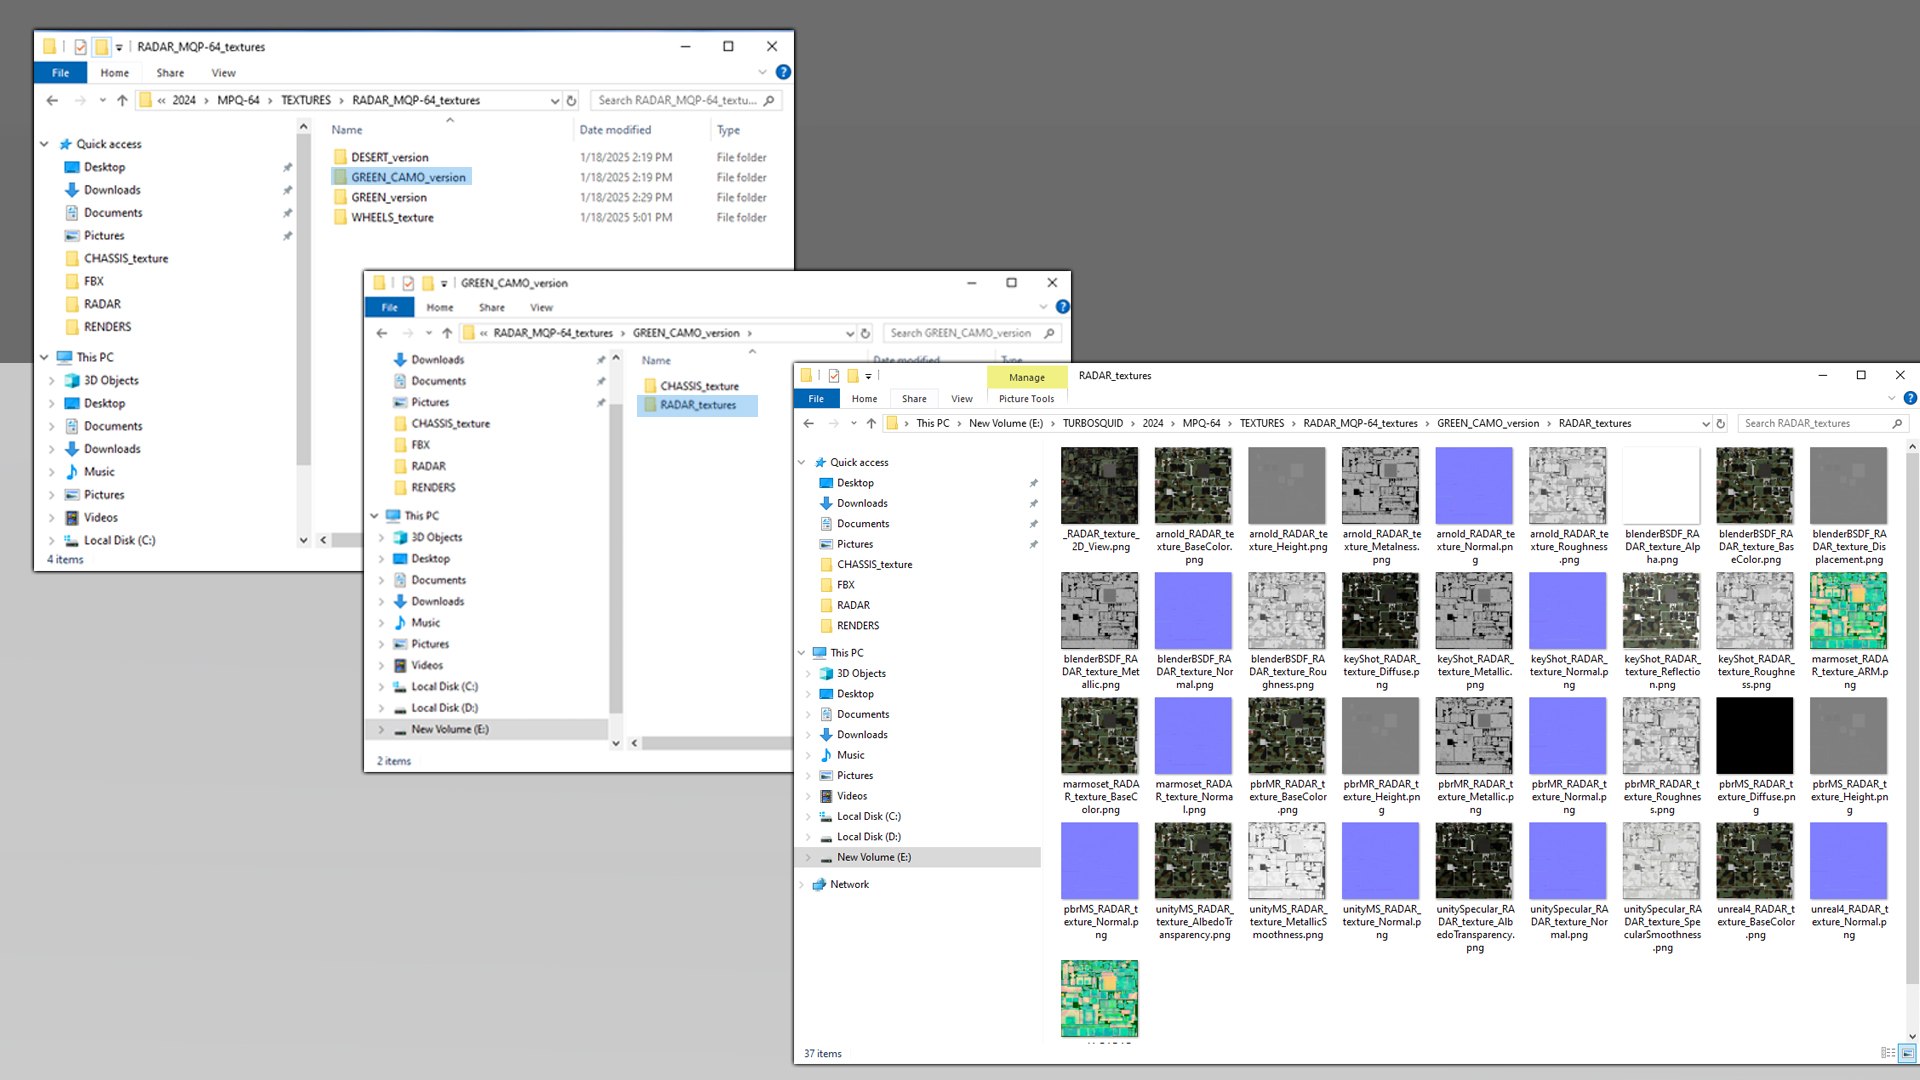Click back arrow in GREEN_CAMO_version window

(x=382, y=333)
